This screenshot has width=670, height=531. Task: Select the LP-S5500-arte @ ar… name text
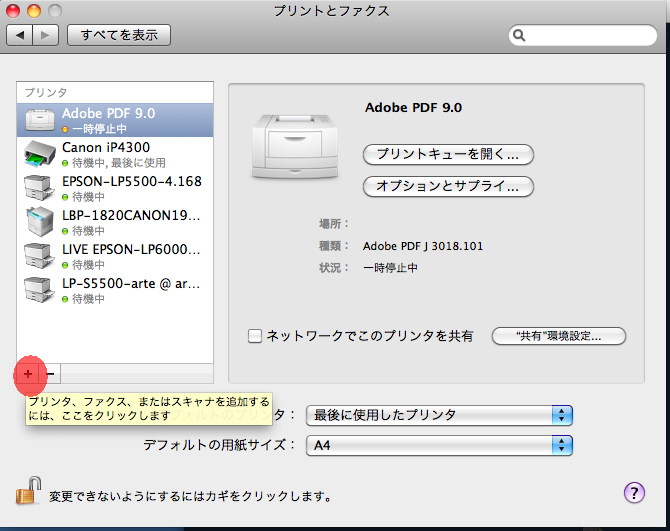131,284
